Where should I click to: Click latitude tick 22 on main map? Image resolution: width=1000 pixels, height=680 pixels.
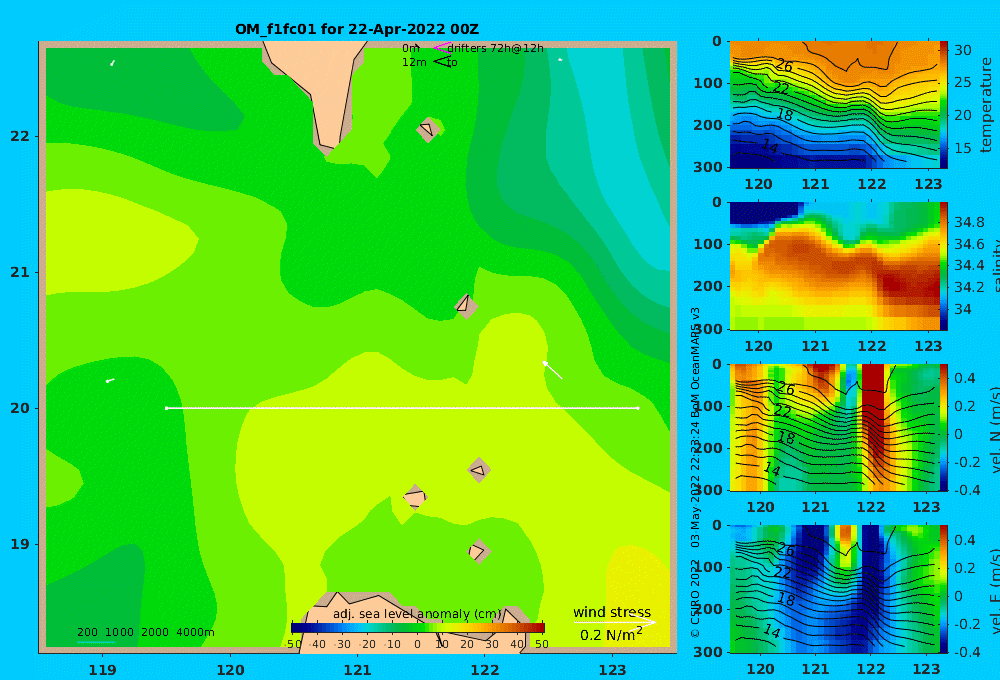click(x=20, y=136)
